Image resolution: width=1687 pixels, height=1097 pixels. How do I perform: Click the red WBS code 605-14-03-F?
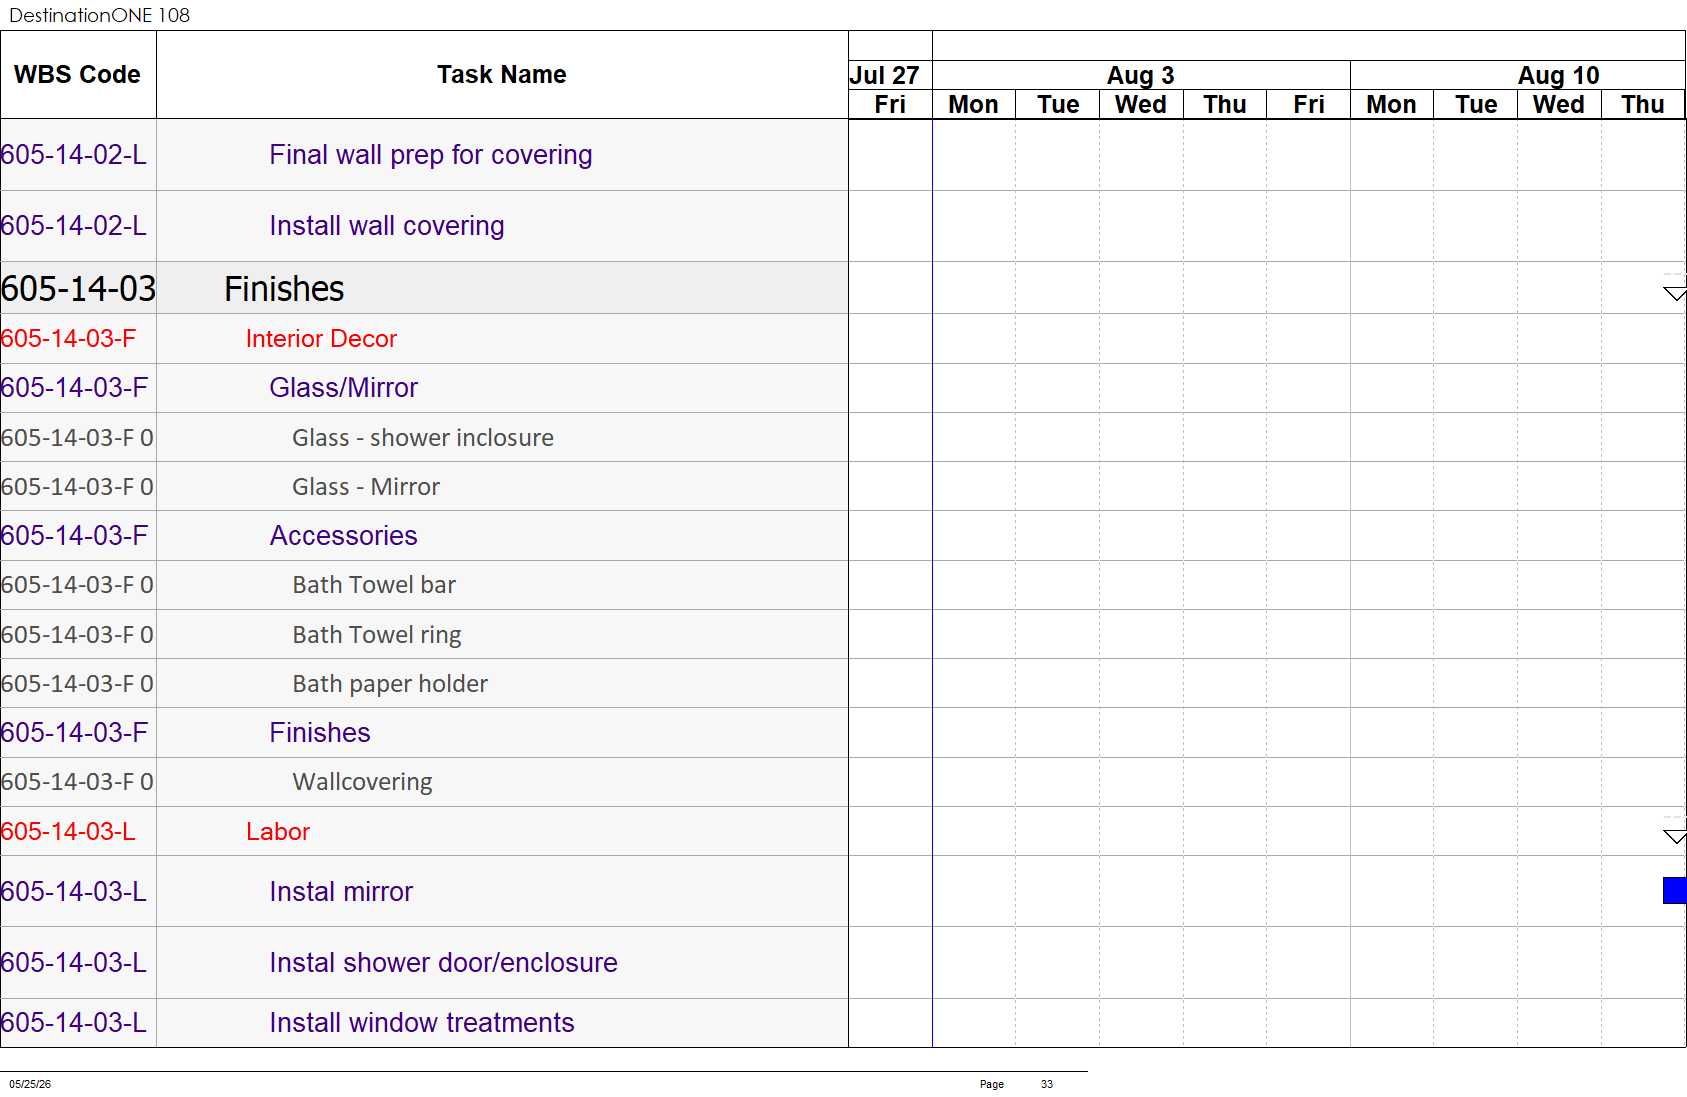pyautogui.click(x=68, y=339)
